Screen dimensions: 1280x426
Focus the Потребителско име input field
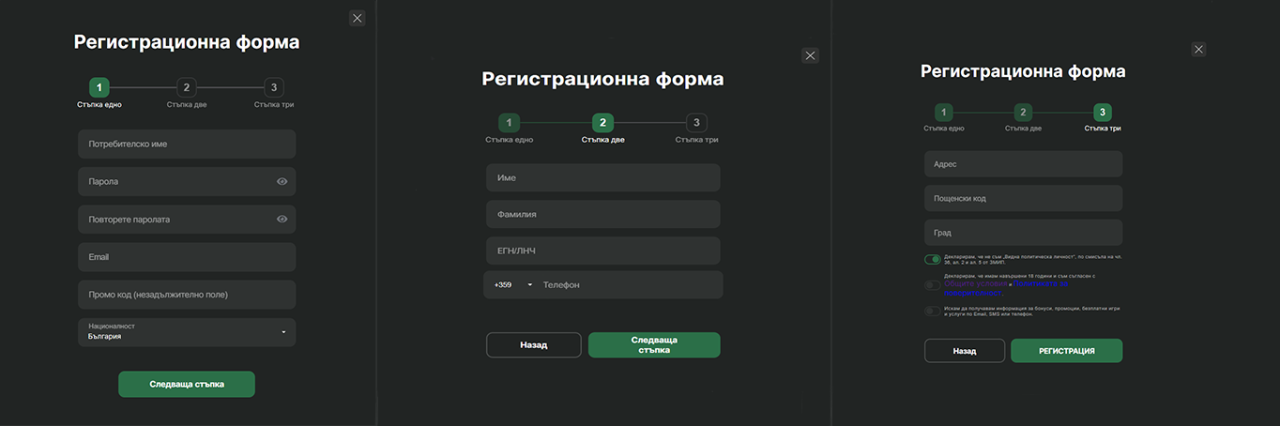click(187, 144)
